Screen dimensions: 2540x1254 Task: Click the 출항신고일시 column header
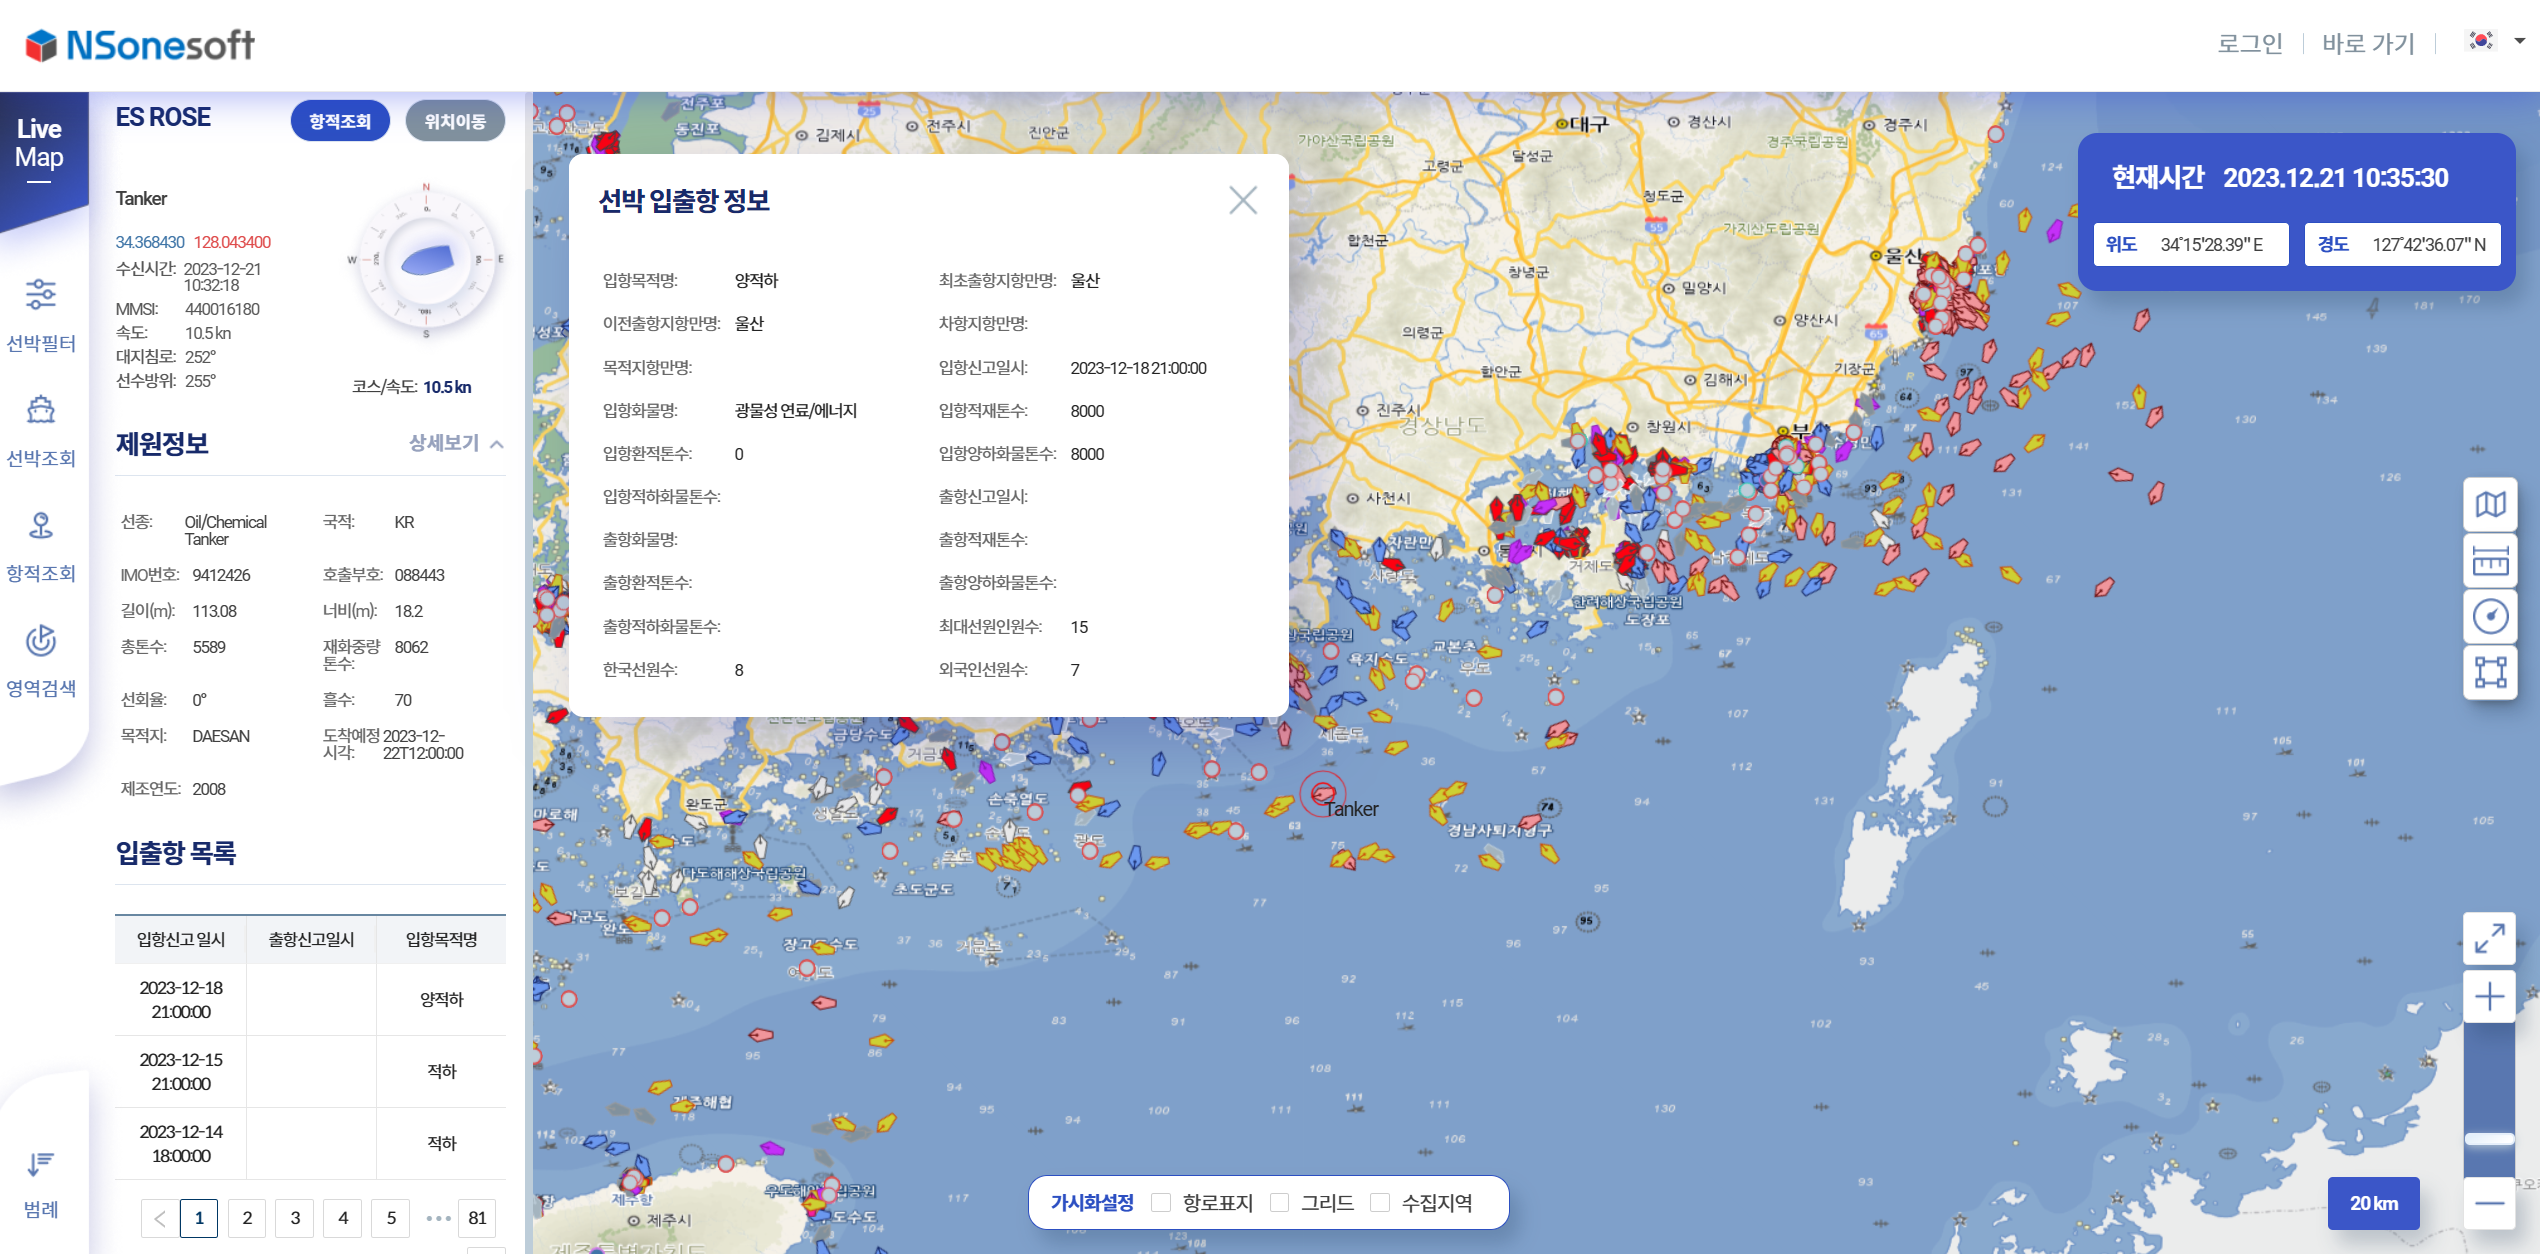(x=311, y=939)
